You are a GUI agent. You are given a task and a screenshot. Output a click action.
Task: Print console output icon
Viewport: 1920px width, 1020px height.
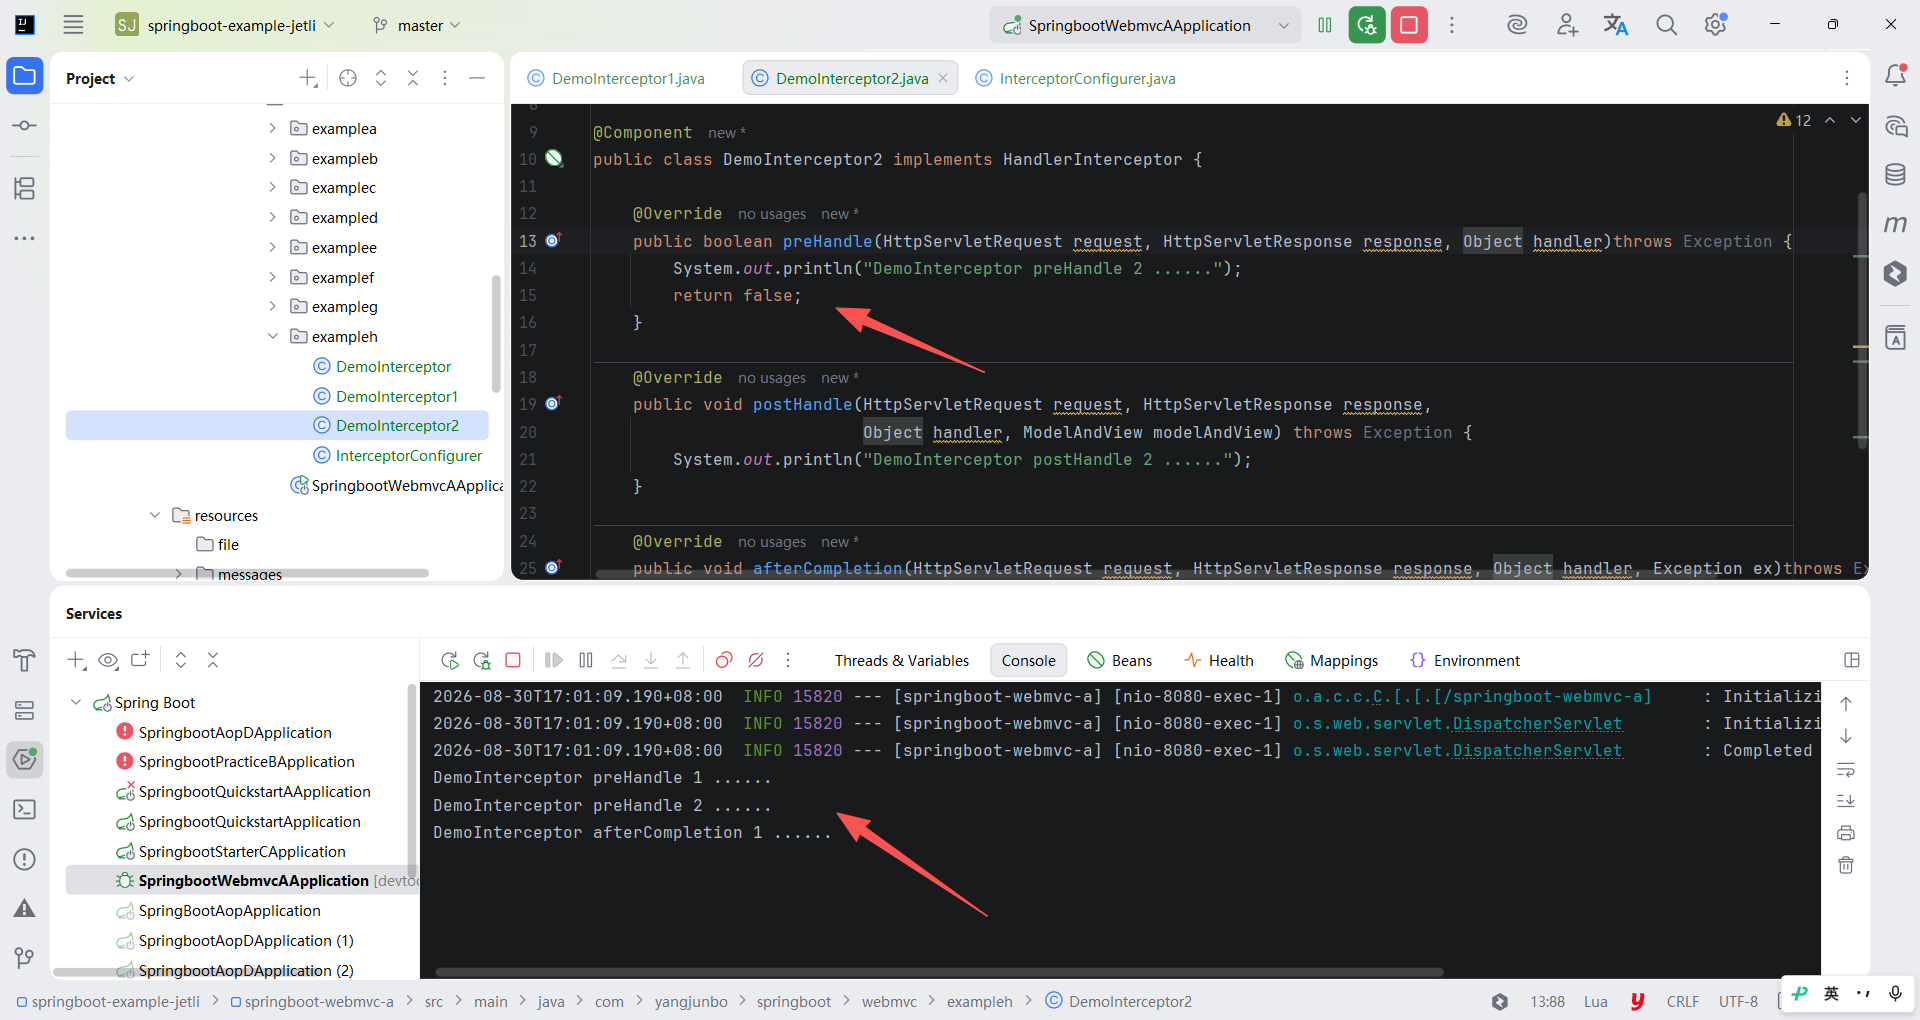click(x=1846, y=833)
